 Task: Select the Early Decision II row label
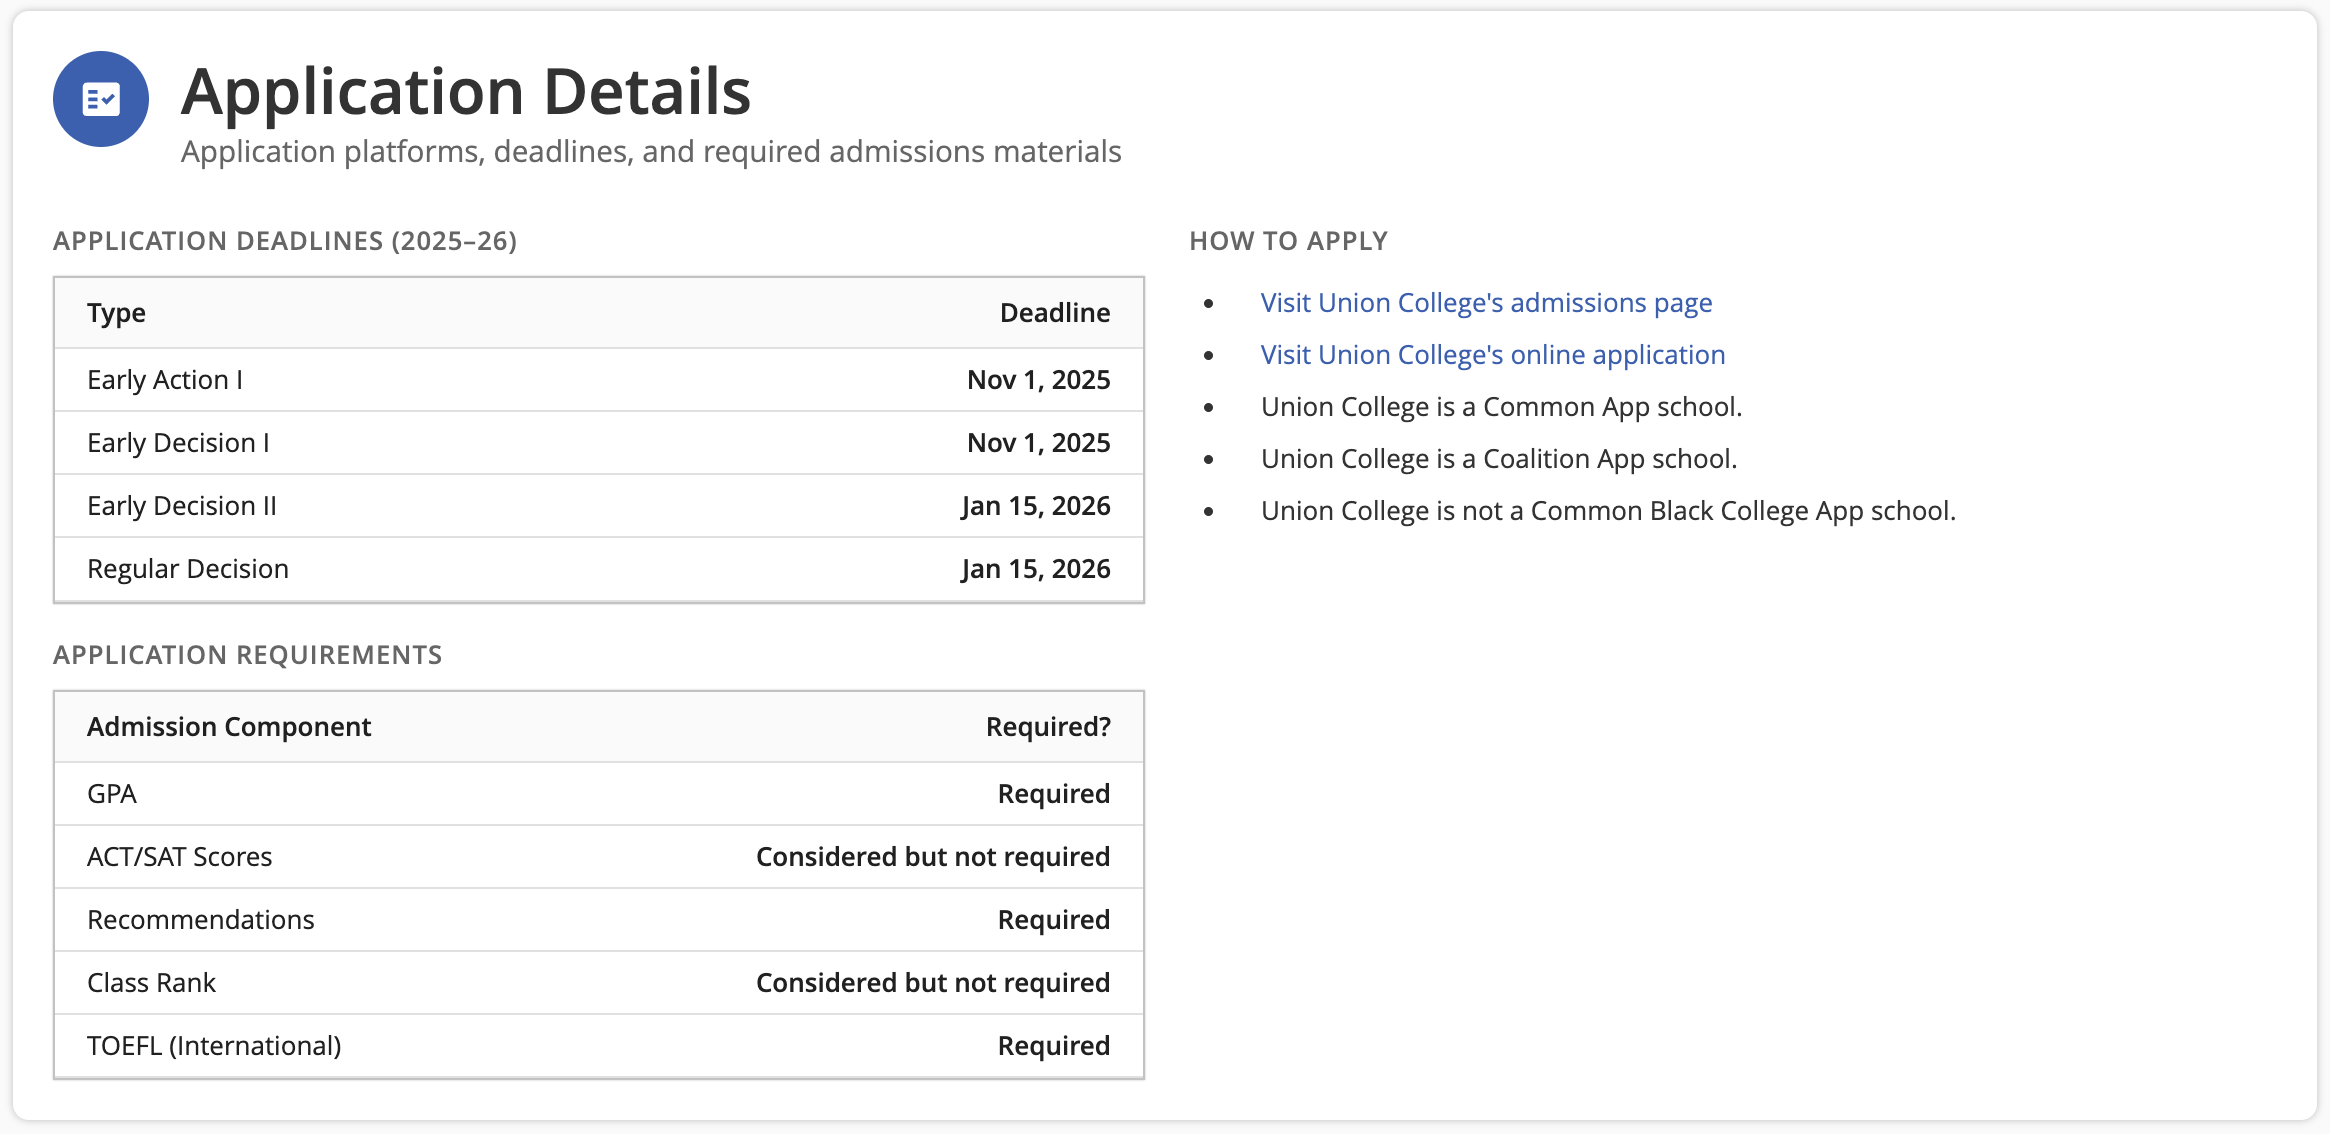[x=182, y=506]
